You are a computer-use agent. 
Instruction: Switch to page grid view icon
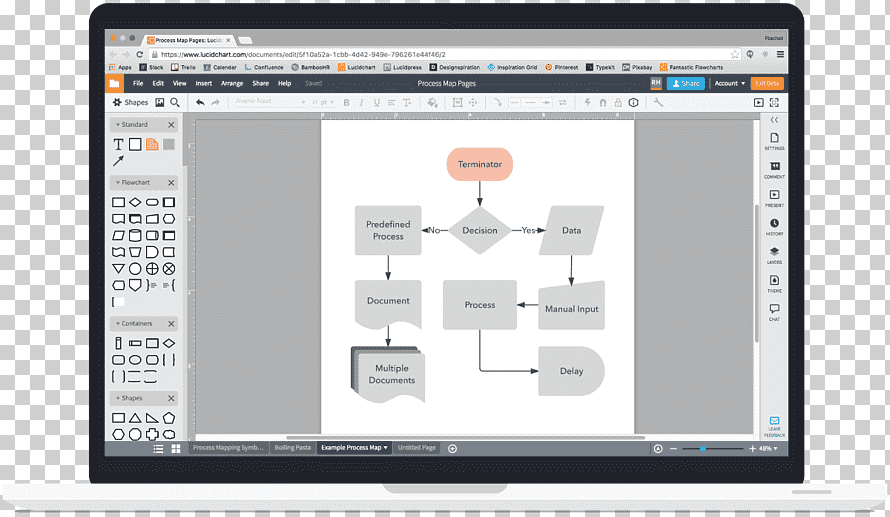pyautogui.click(x=176, y=448)
